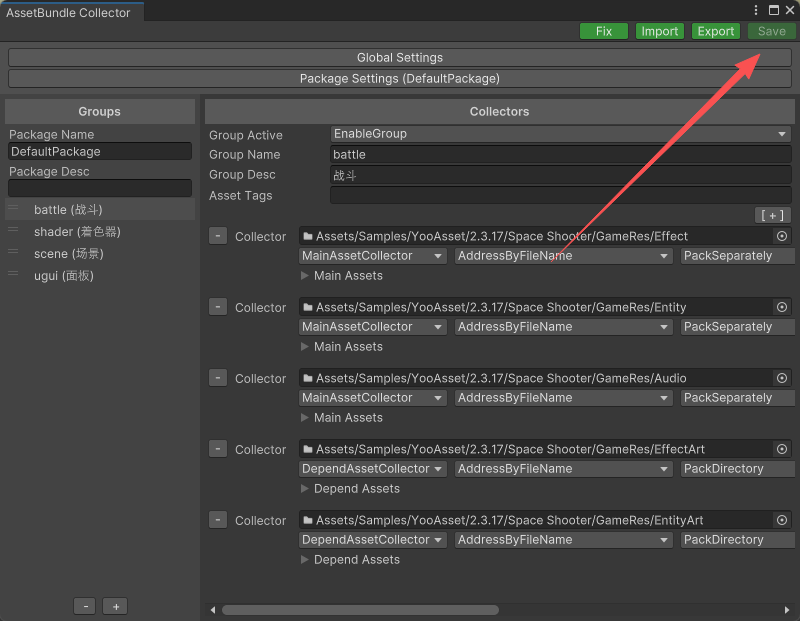The height and width of the screenshot is (621, 800).
Task: Select the scene (场景) group
Action: pos(100,254)
